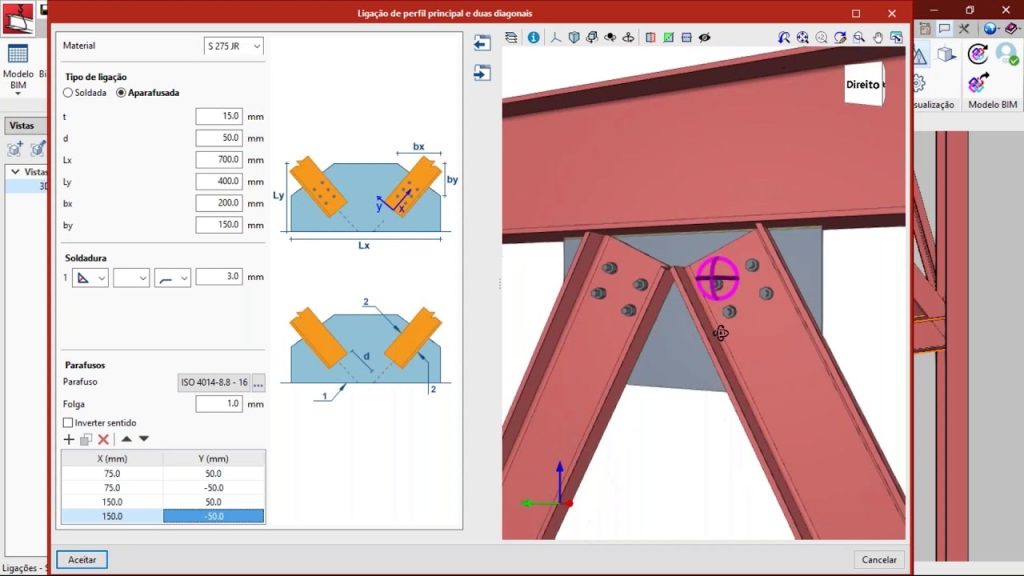
Task: Select the pan hand tool
Action: click(x=876, y=37)
